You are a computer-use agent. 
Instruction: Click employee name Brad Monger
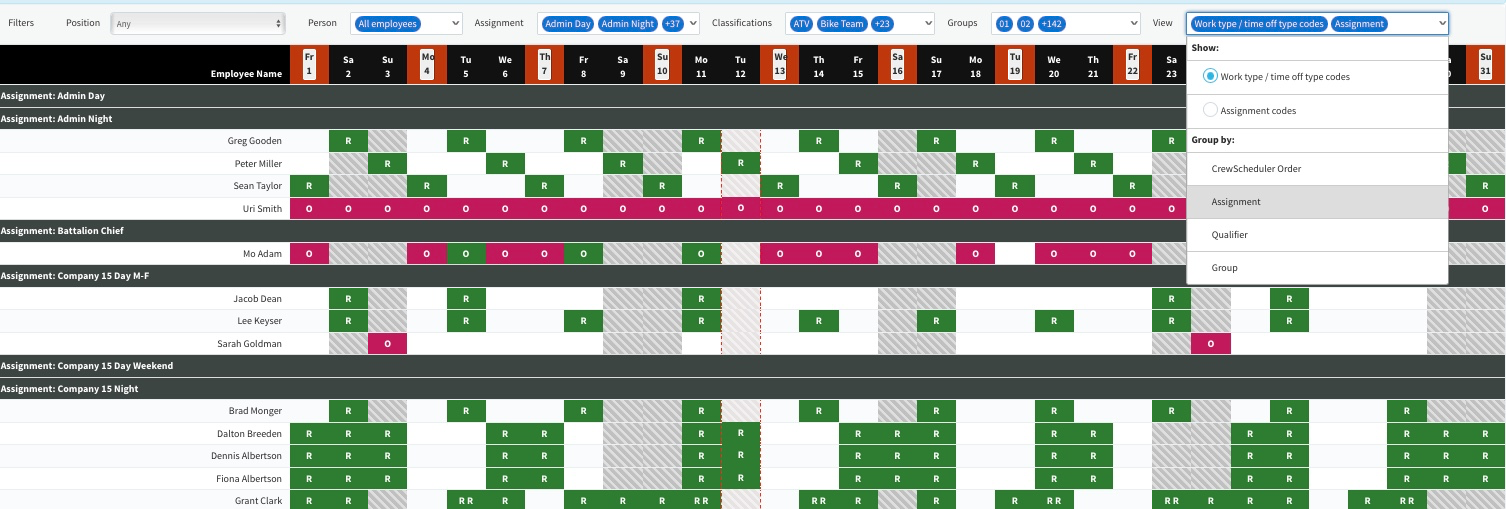(256, 411)
